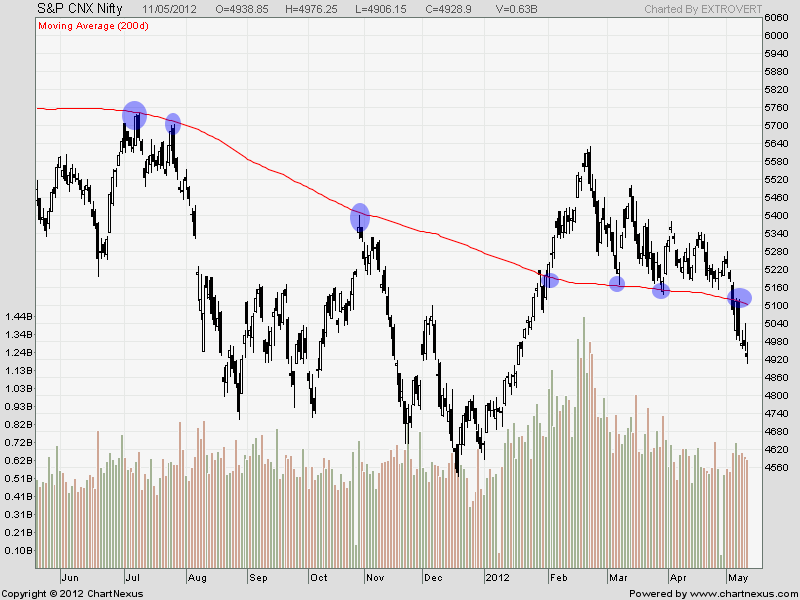Click the large blue marker in July
800x600 pixels.
point(134,115)
